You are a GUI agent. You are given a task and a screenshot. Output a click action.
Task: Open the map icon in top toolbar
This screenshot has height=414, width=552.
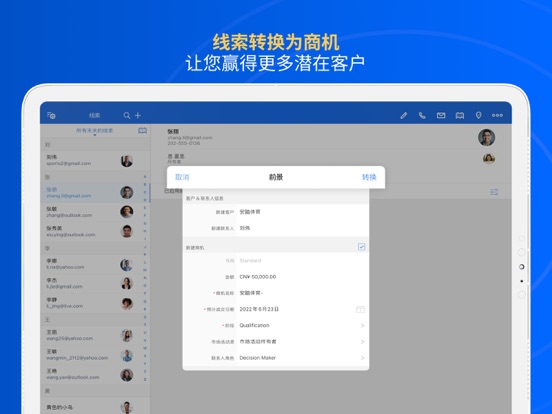tap(460, 115)
